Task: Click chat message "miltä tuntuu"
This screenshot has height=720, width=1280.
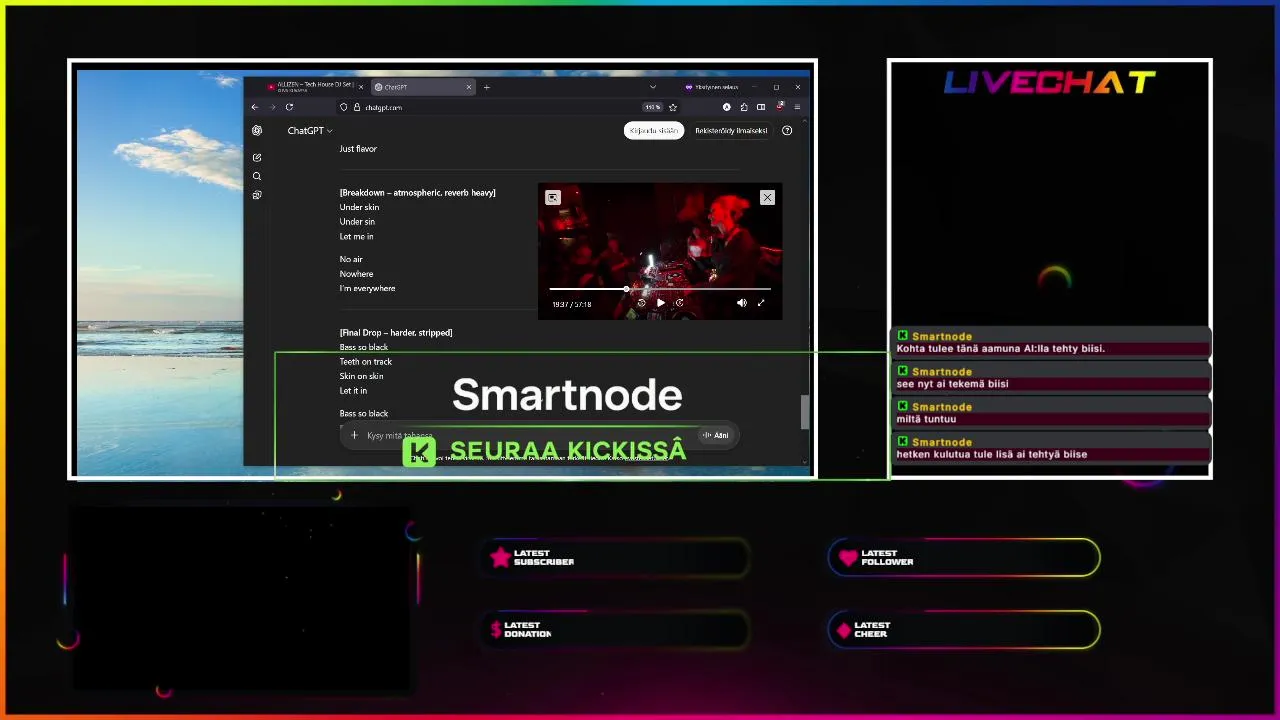Action: tap(926, 419)
